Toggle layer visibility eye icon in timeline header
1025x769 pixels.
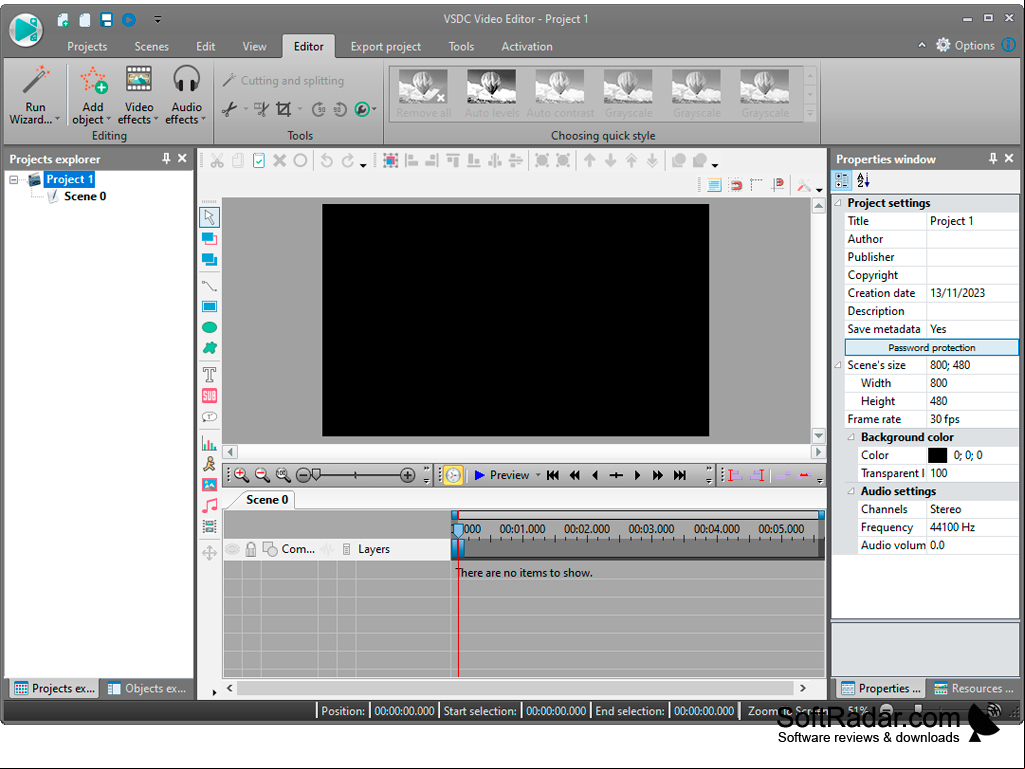coord(232,549)
